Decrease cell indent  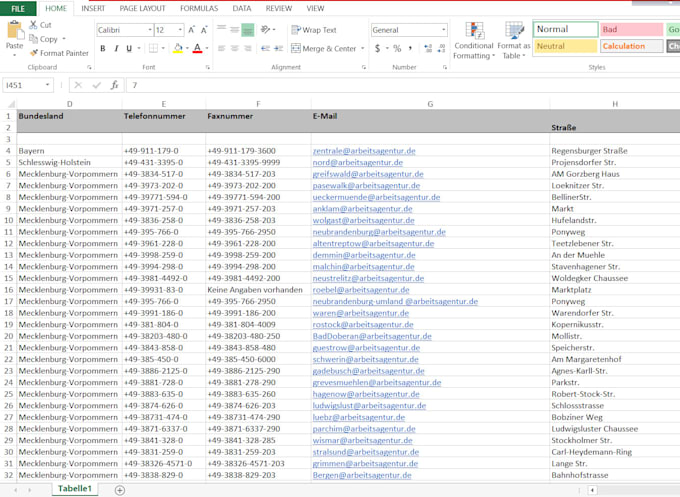click(x=265, y=48)
